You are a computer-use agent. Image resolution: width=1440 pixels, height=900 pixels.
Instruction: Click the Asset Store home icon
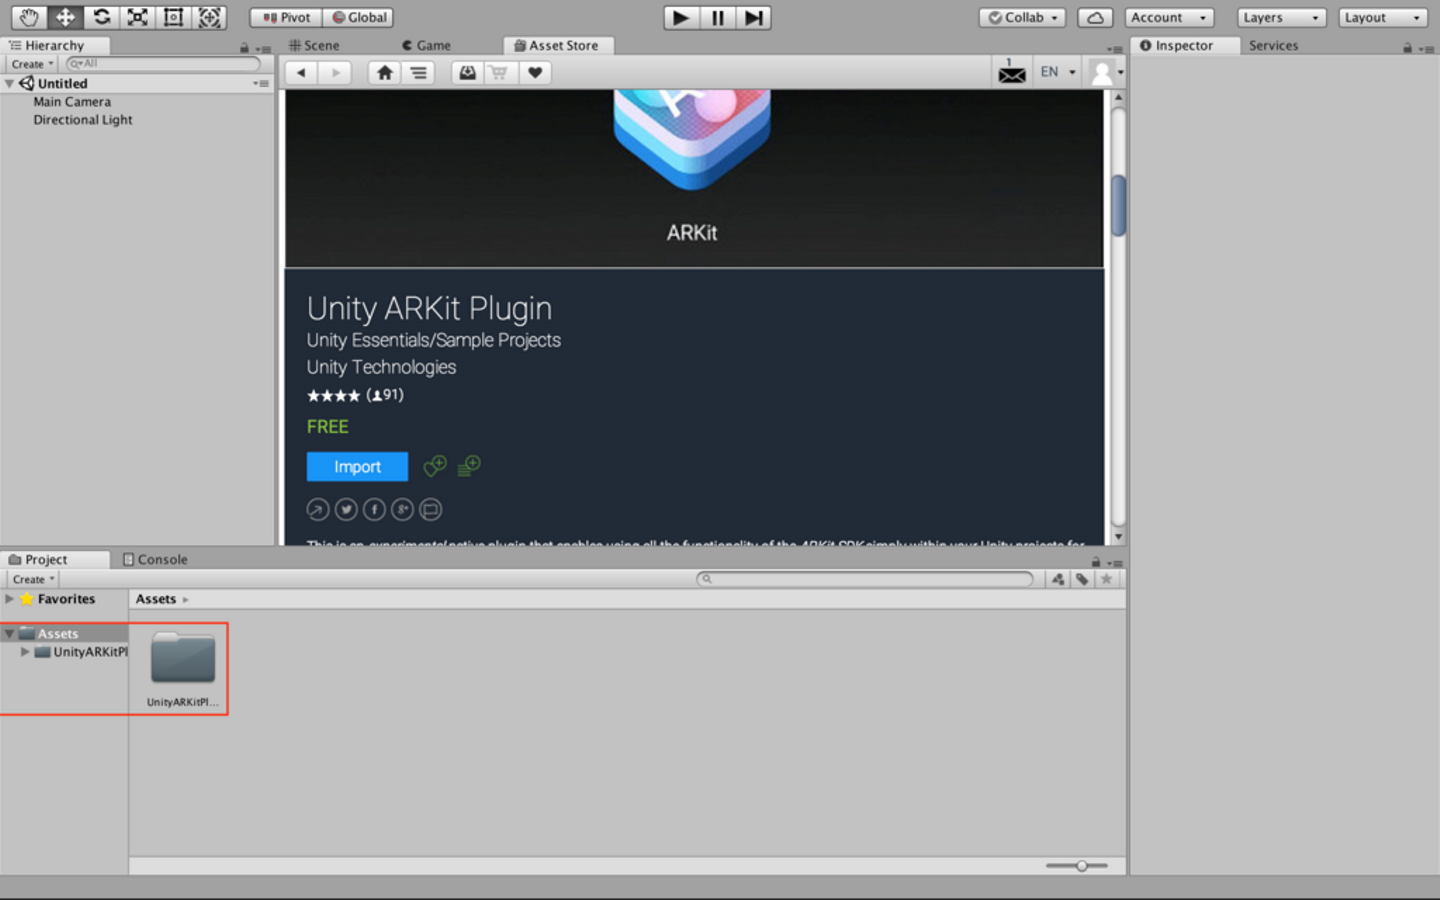384,72
